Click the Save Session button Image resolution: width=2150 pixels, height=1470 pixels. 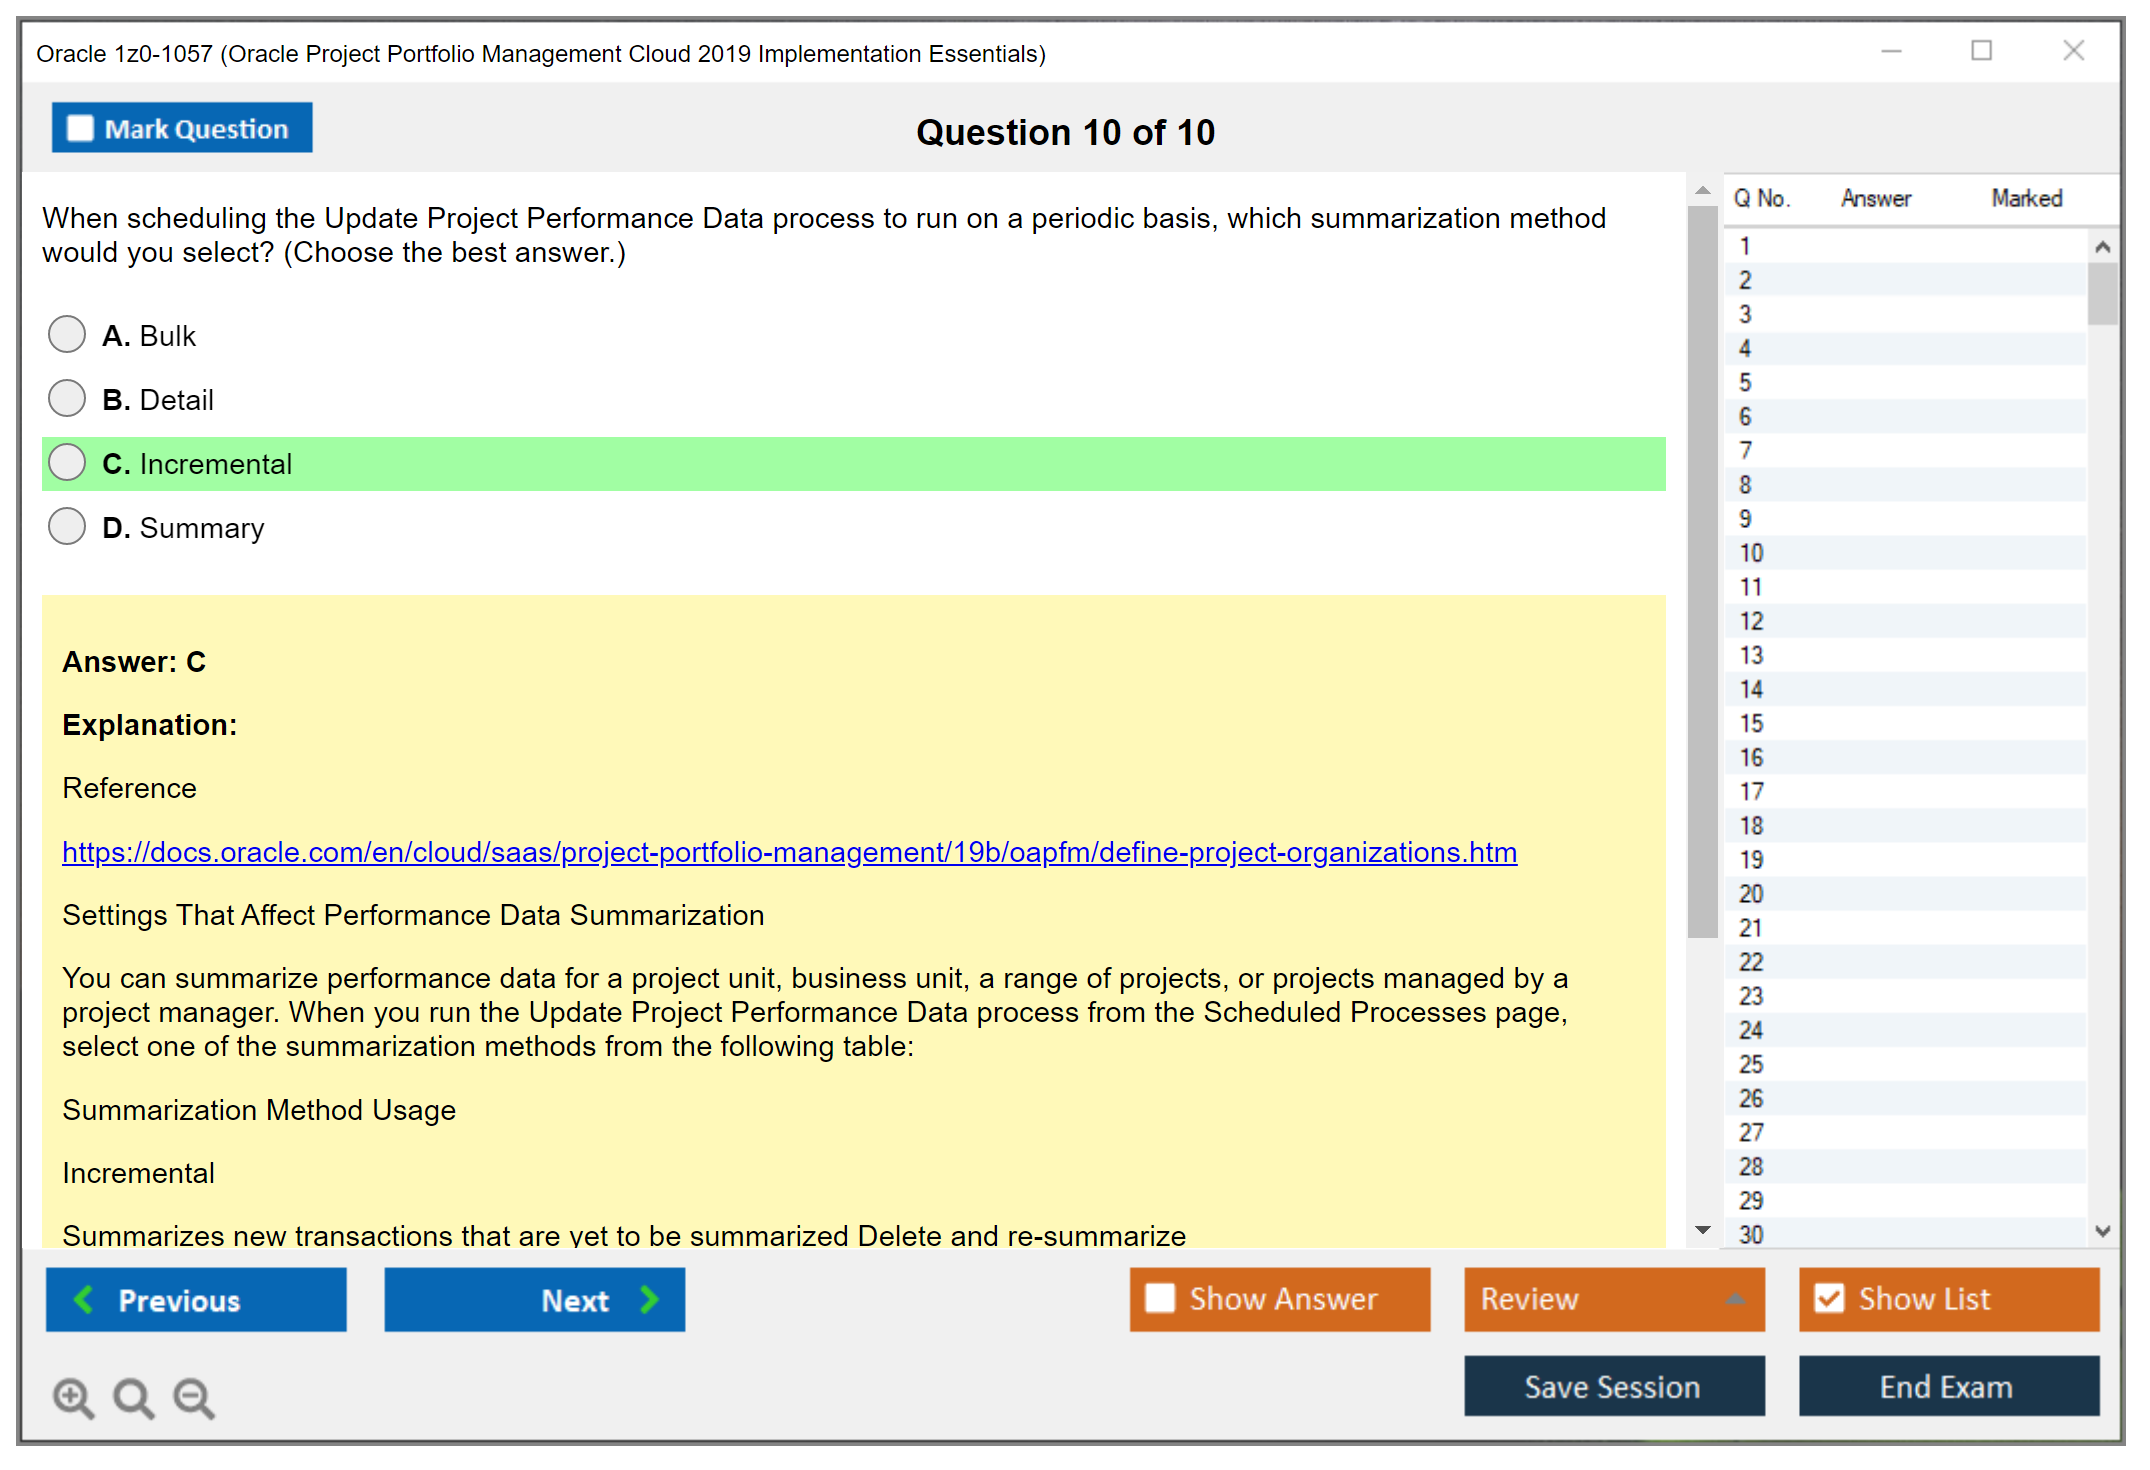pyautogui.click(x=1613, y=1387)
